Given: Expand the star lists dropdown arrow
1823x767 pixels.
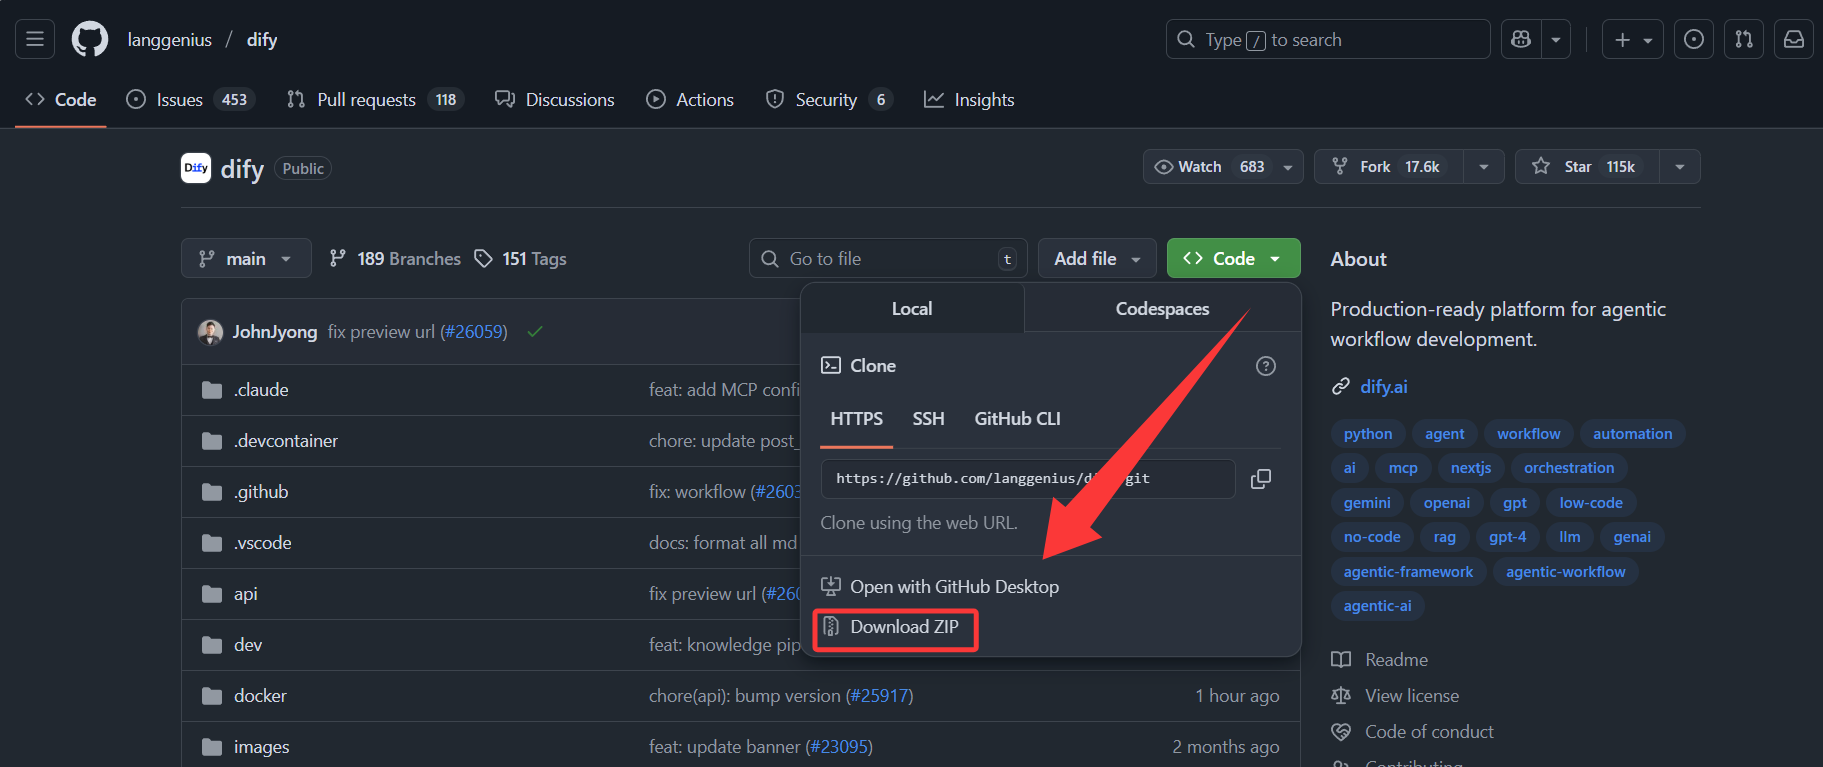Looking at the screenshot, I should (1680, 167).
